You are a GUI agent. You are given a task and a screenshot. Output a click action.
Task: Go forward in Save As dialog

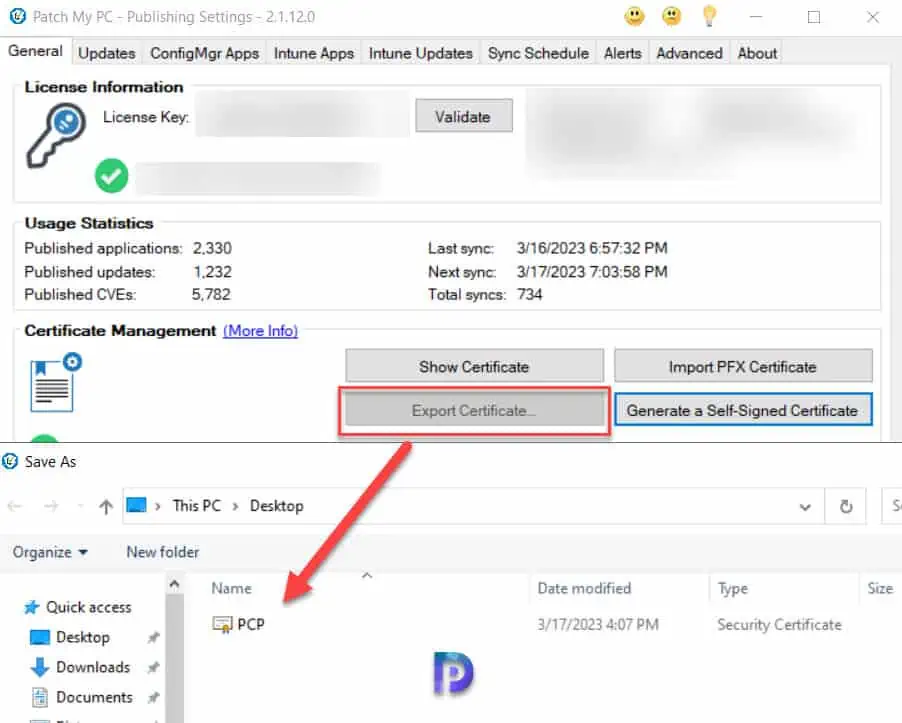coord(51,506)
